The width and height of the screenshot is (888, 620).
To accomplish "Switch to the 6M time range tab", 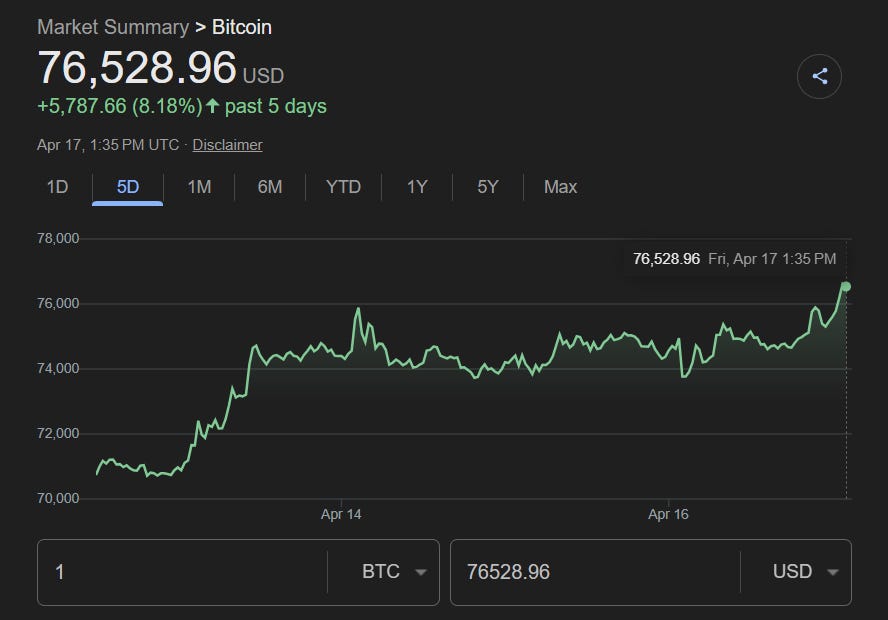I will point(270,187).
